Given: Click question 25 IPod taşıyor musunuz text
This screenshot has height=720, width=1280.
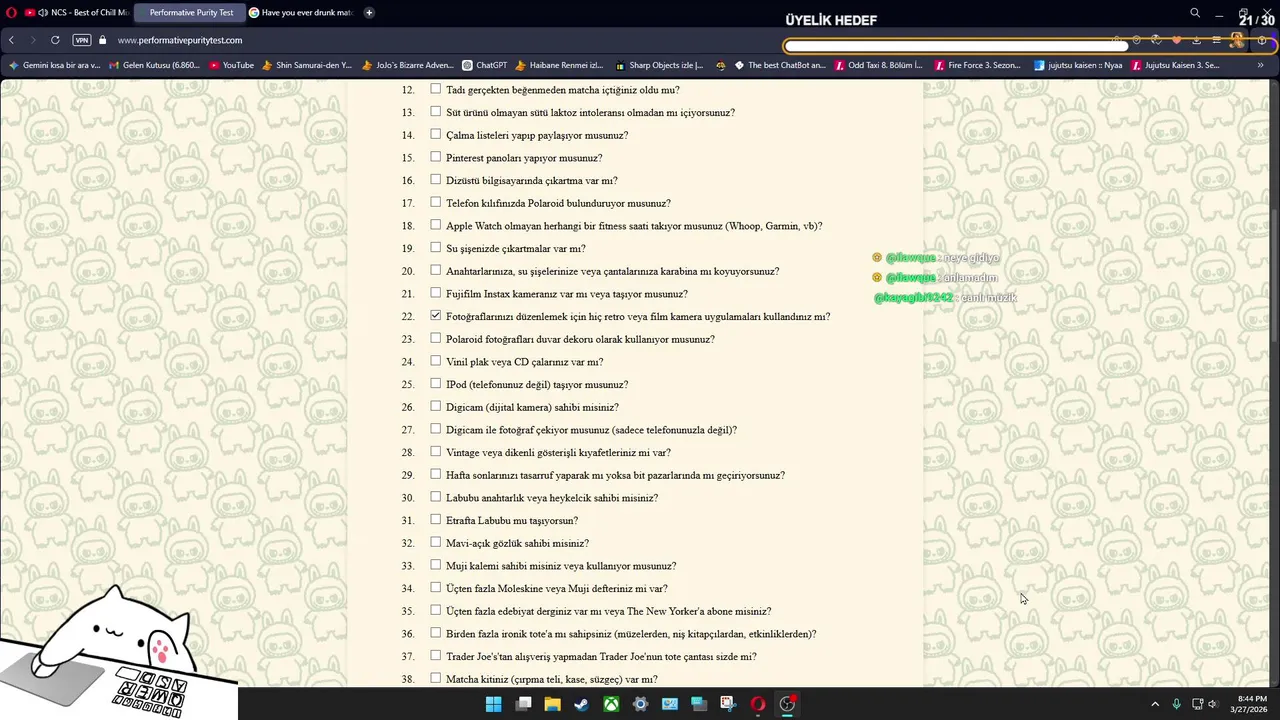Looking at the screenshot, I should pyautogui.click(x=537, y=385).
